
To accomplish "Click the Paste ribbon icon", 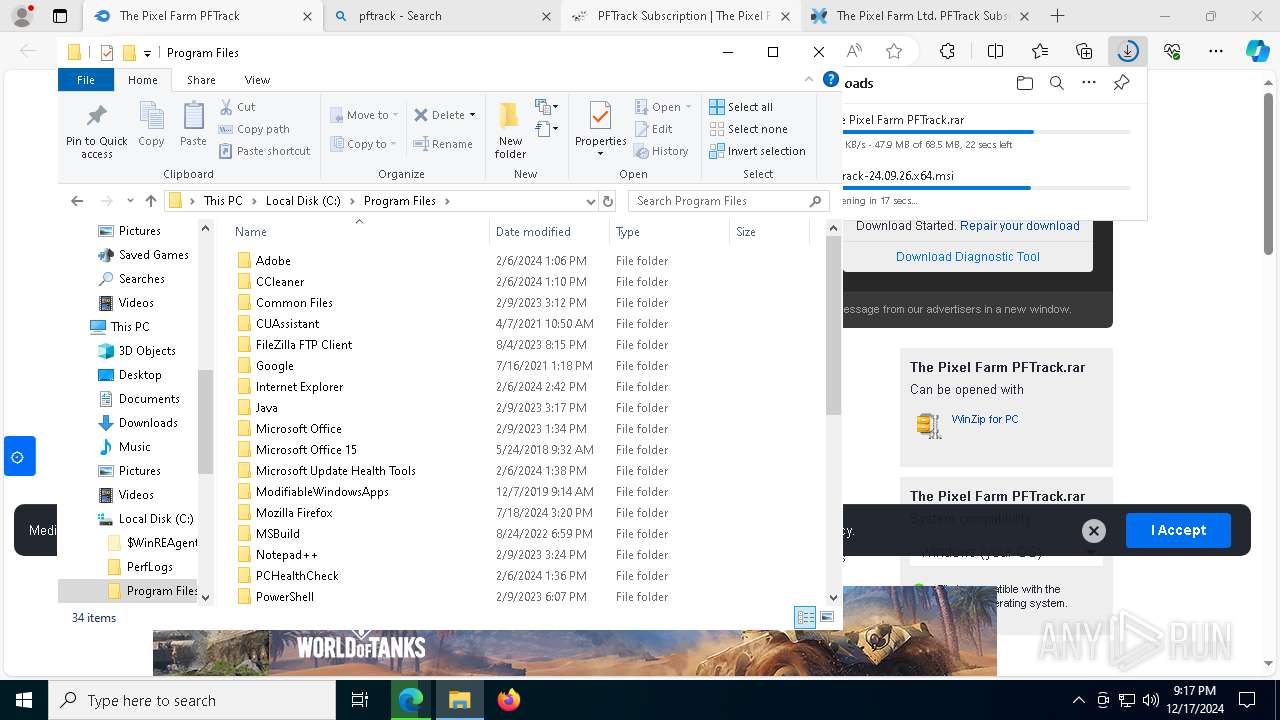I will point(193,125).
